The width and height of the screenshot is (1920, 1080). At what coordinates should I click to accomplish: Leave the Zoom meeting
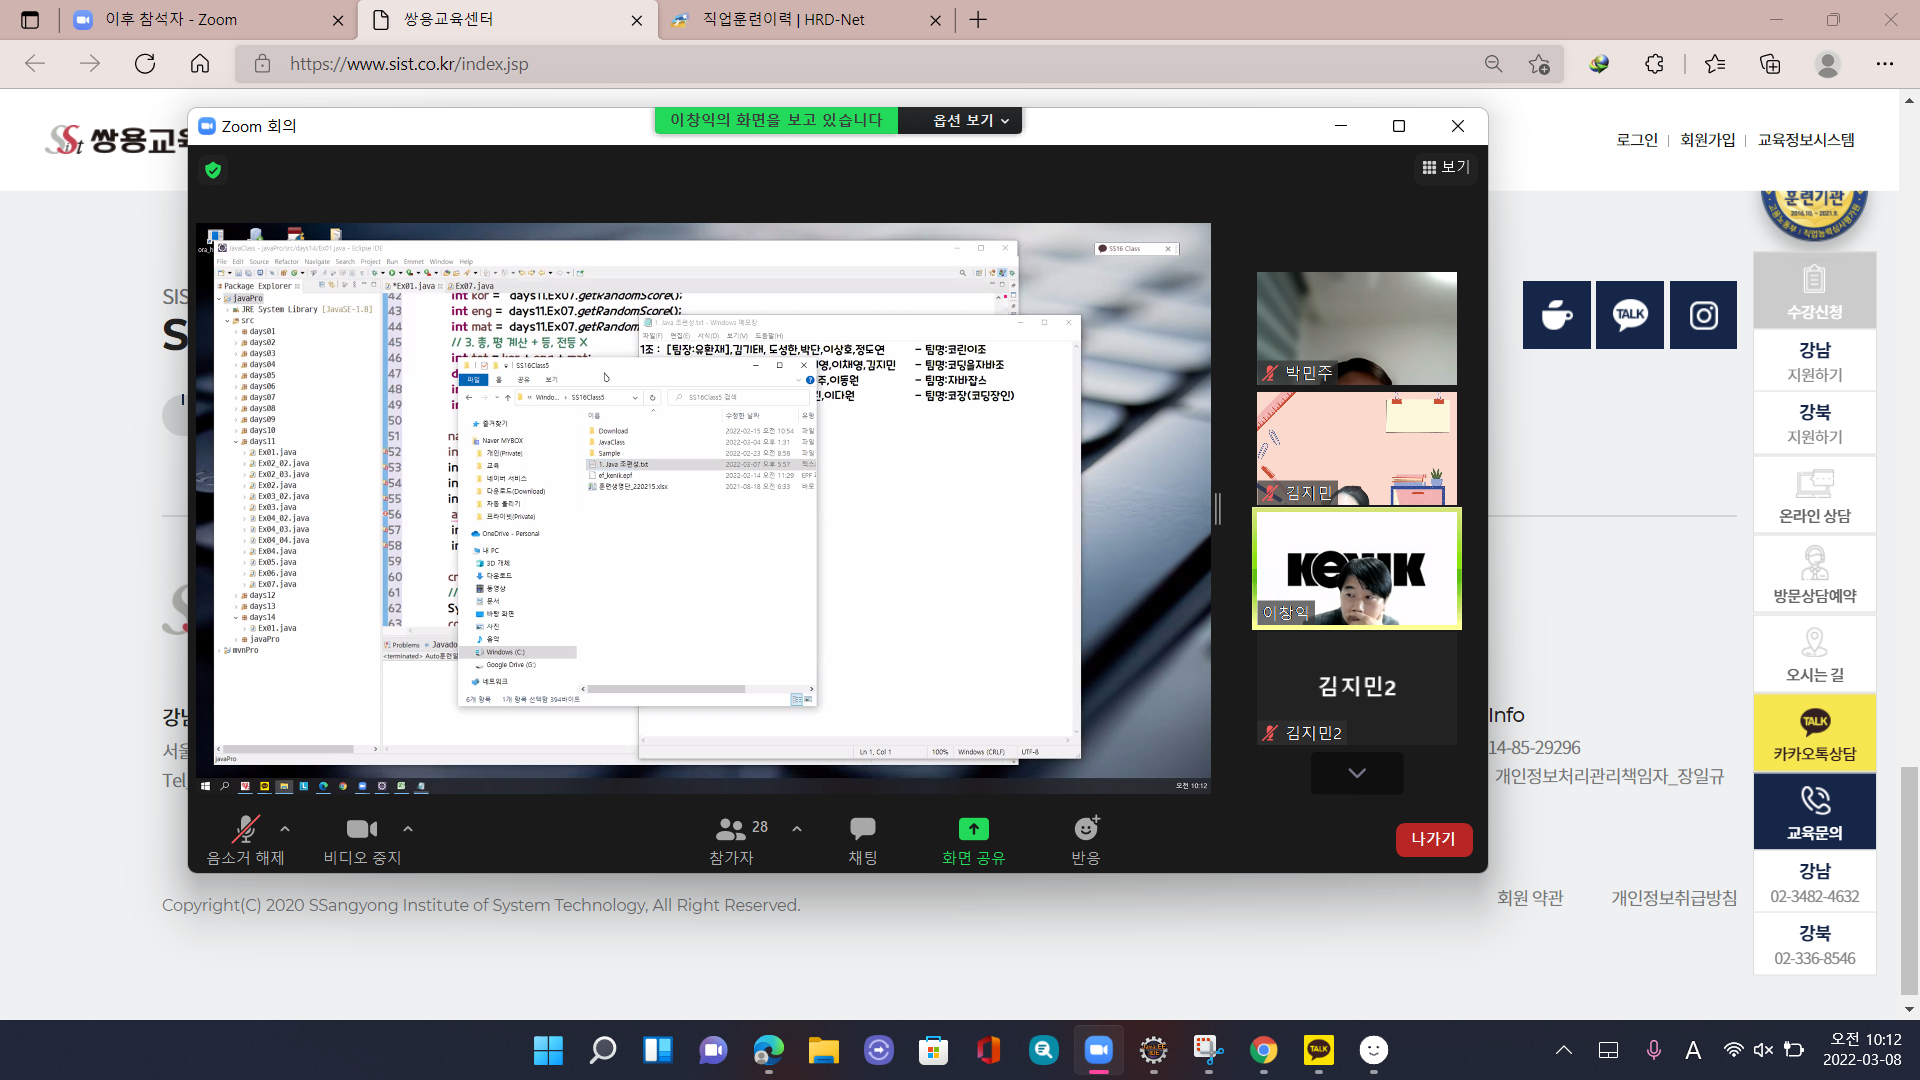click(1433, 839)
